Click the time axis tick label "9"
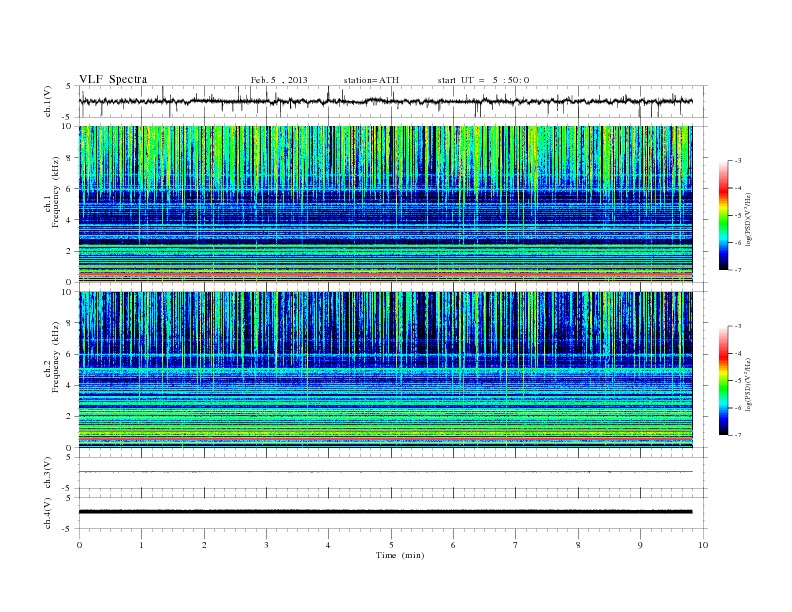Screen dimensions: 792x612 [x=640, y=545]
